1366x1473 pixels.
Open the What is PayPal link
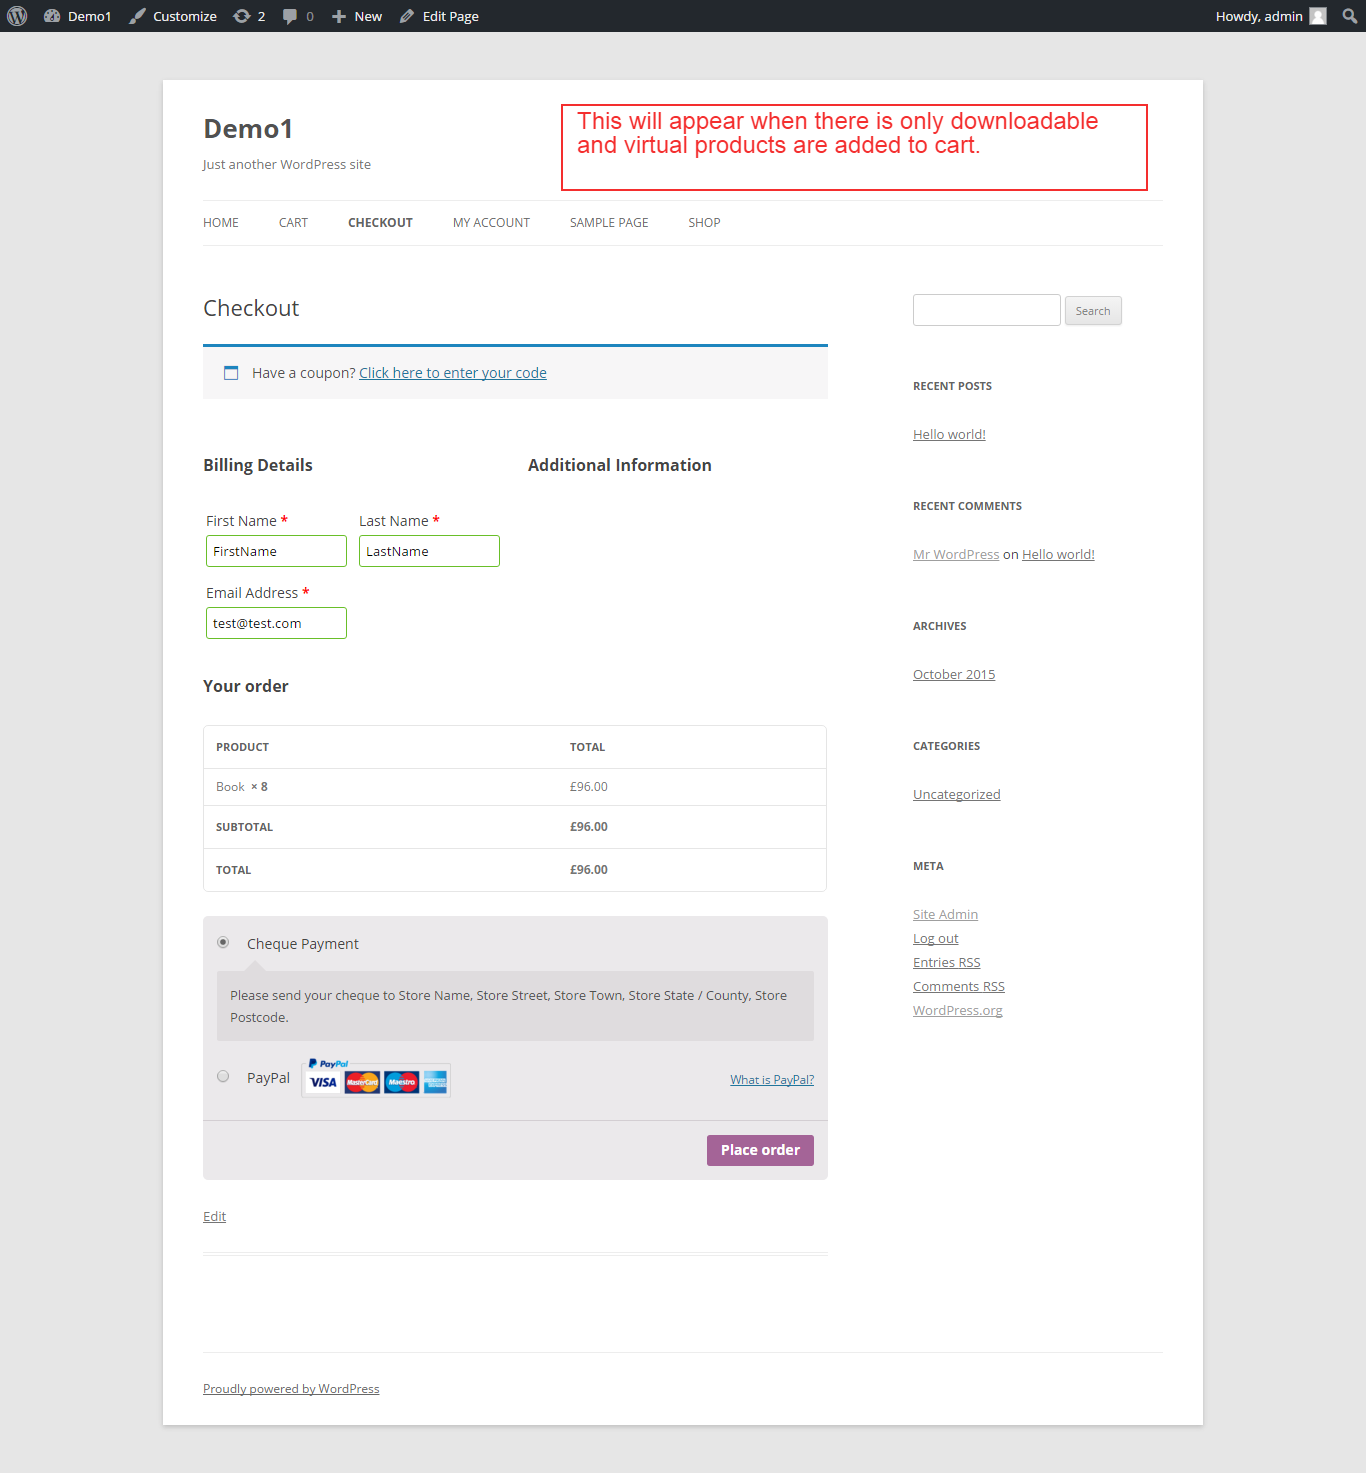[771, 1080]
